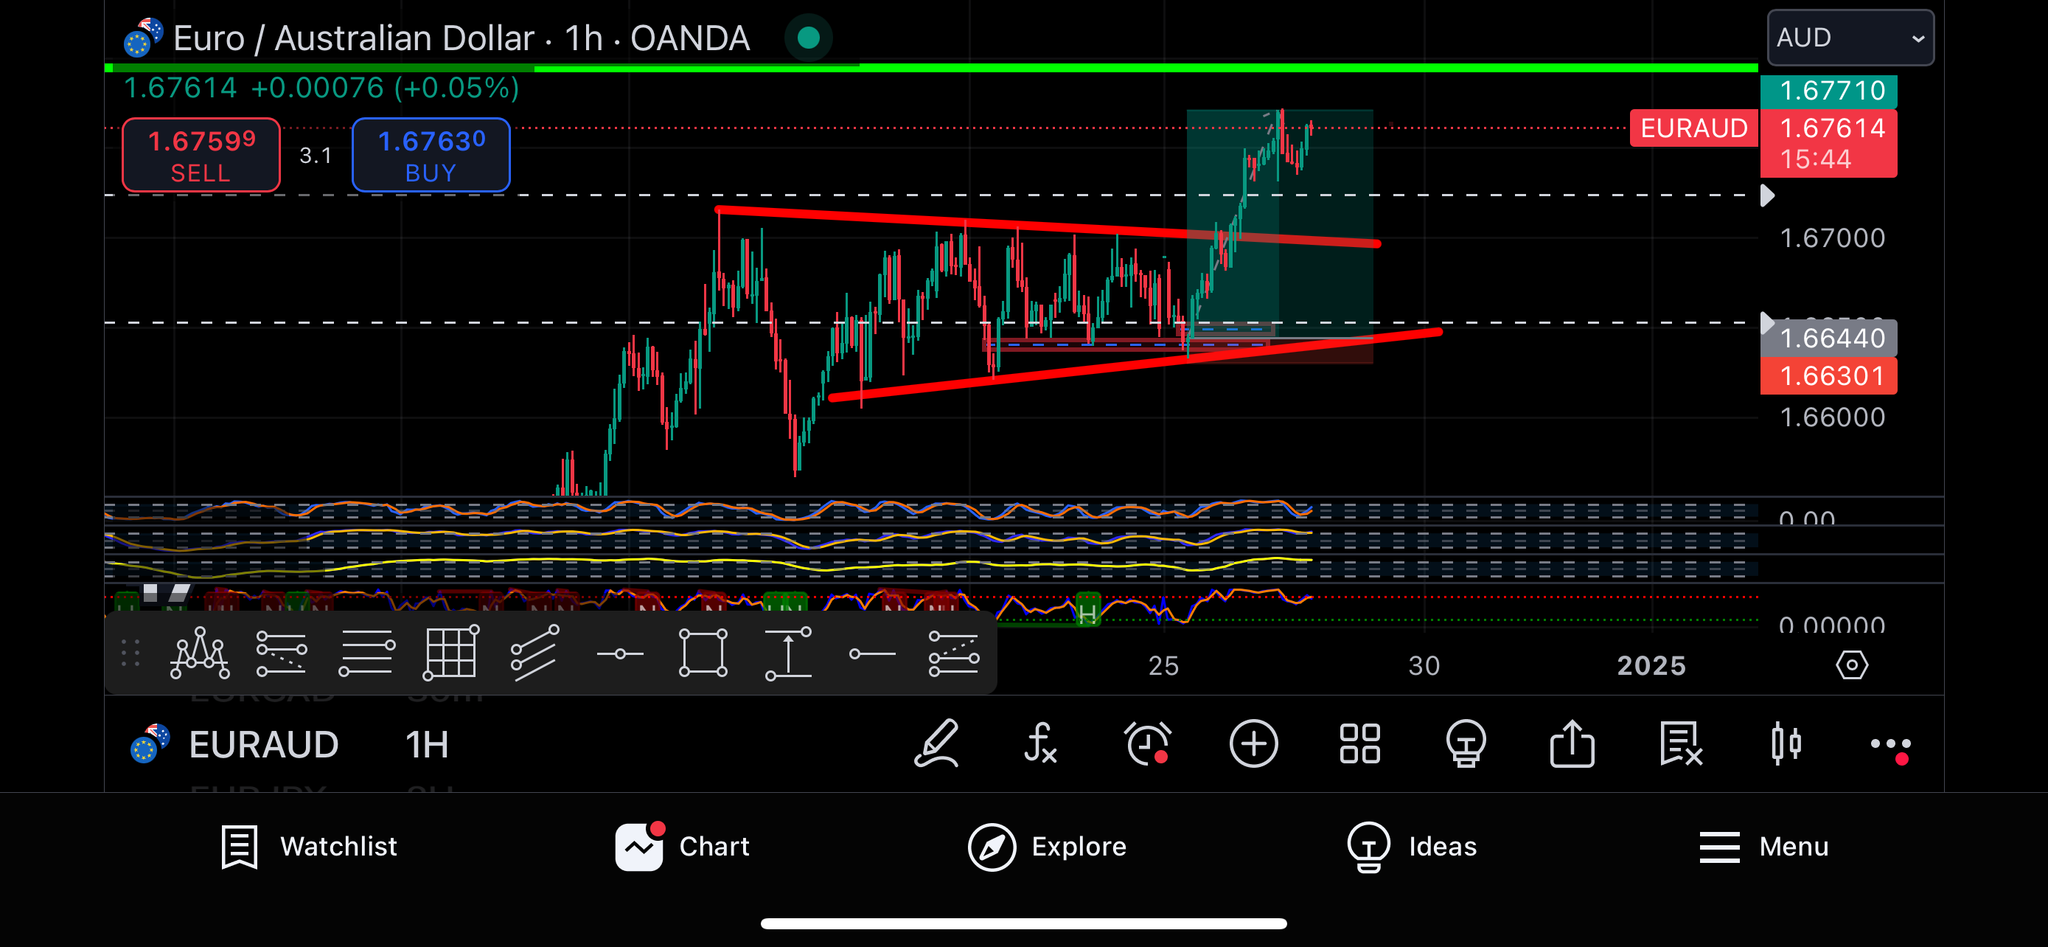Open the indicators fx icon

1040,745
